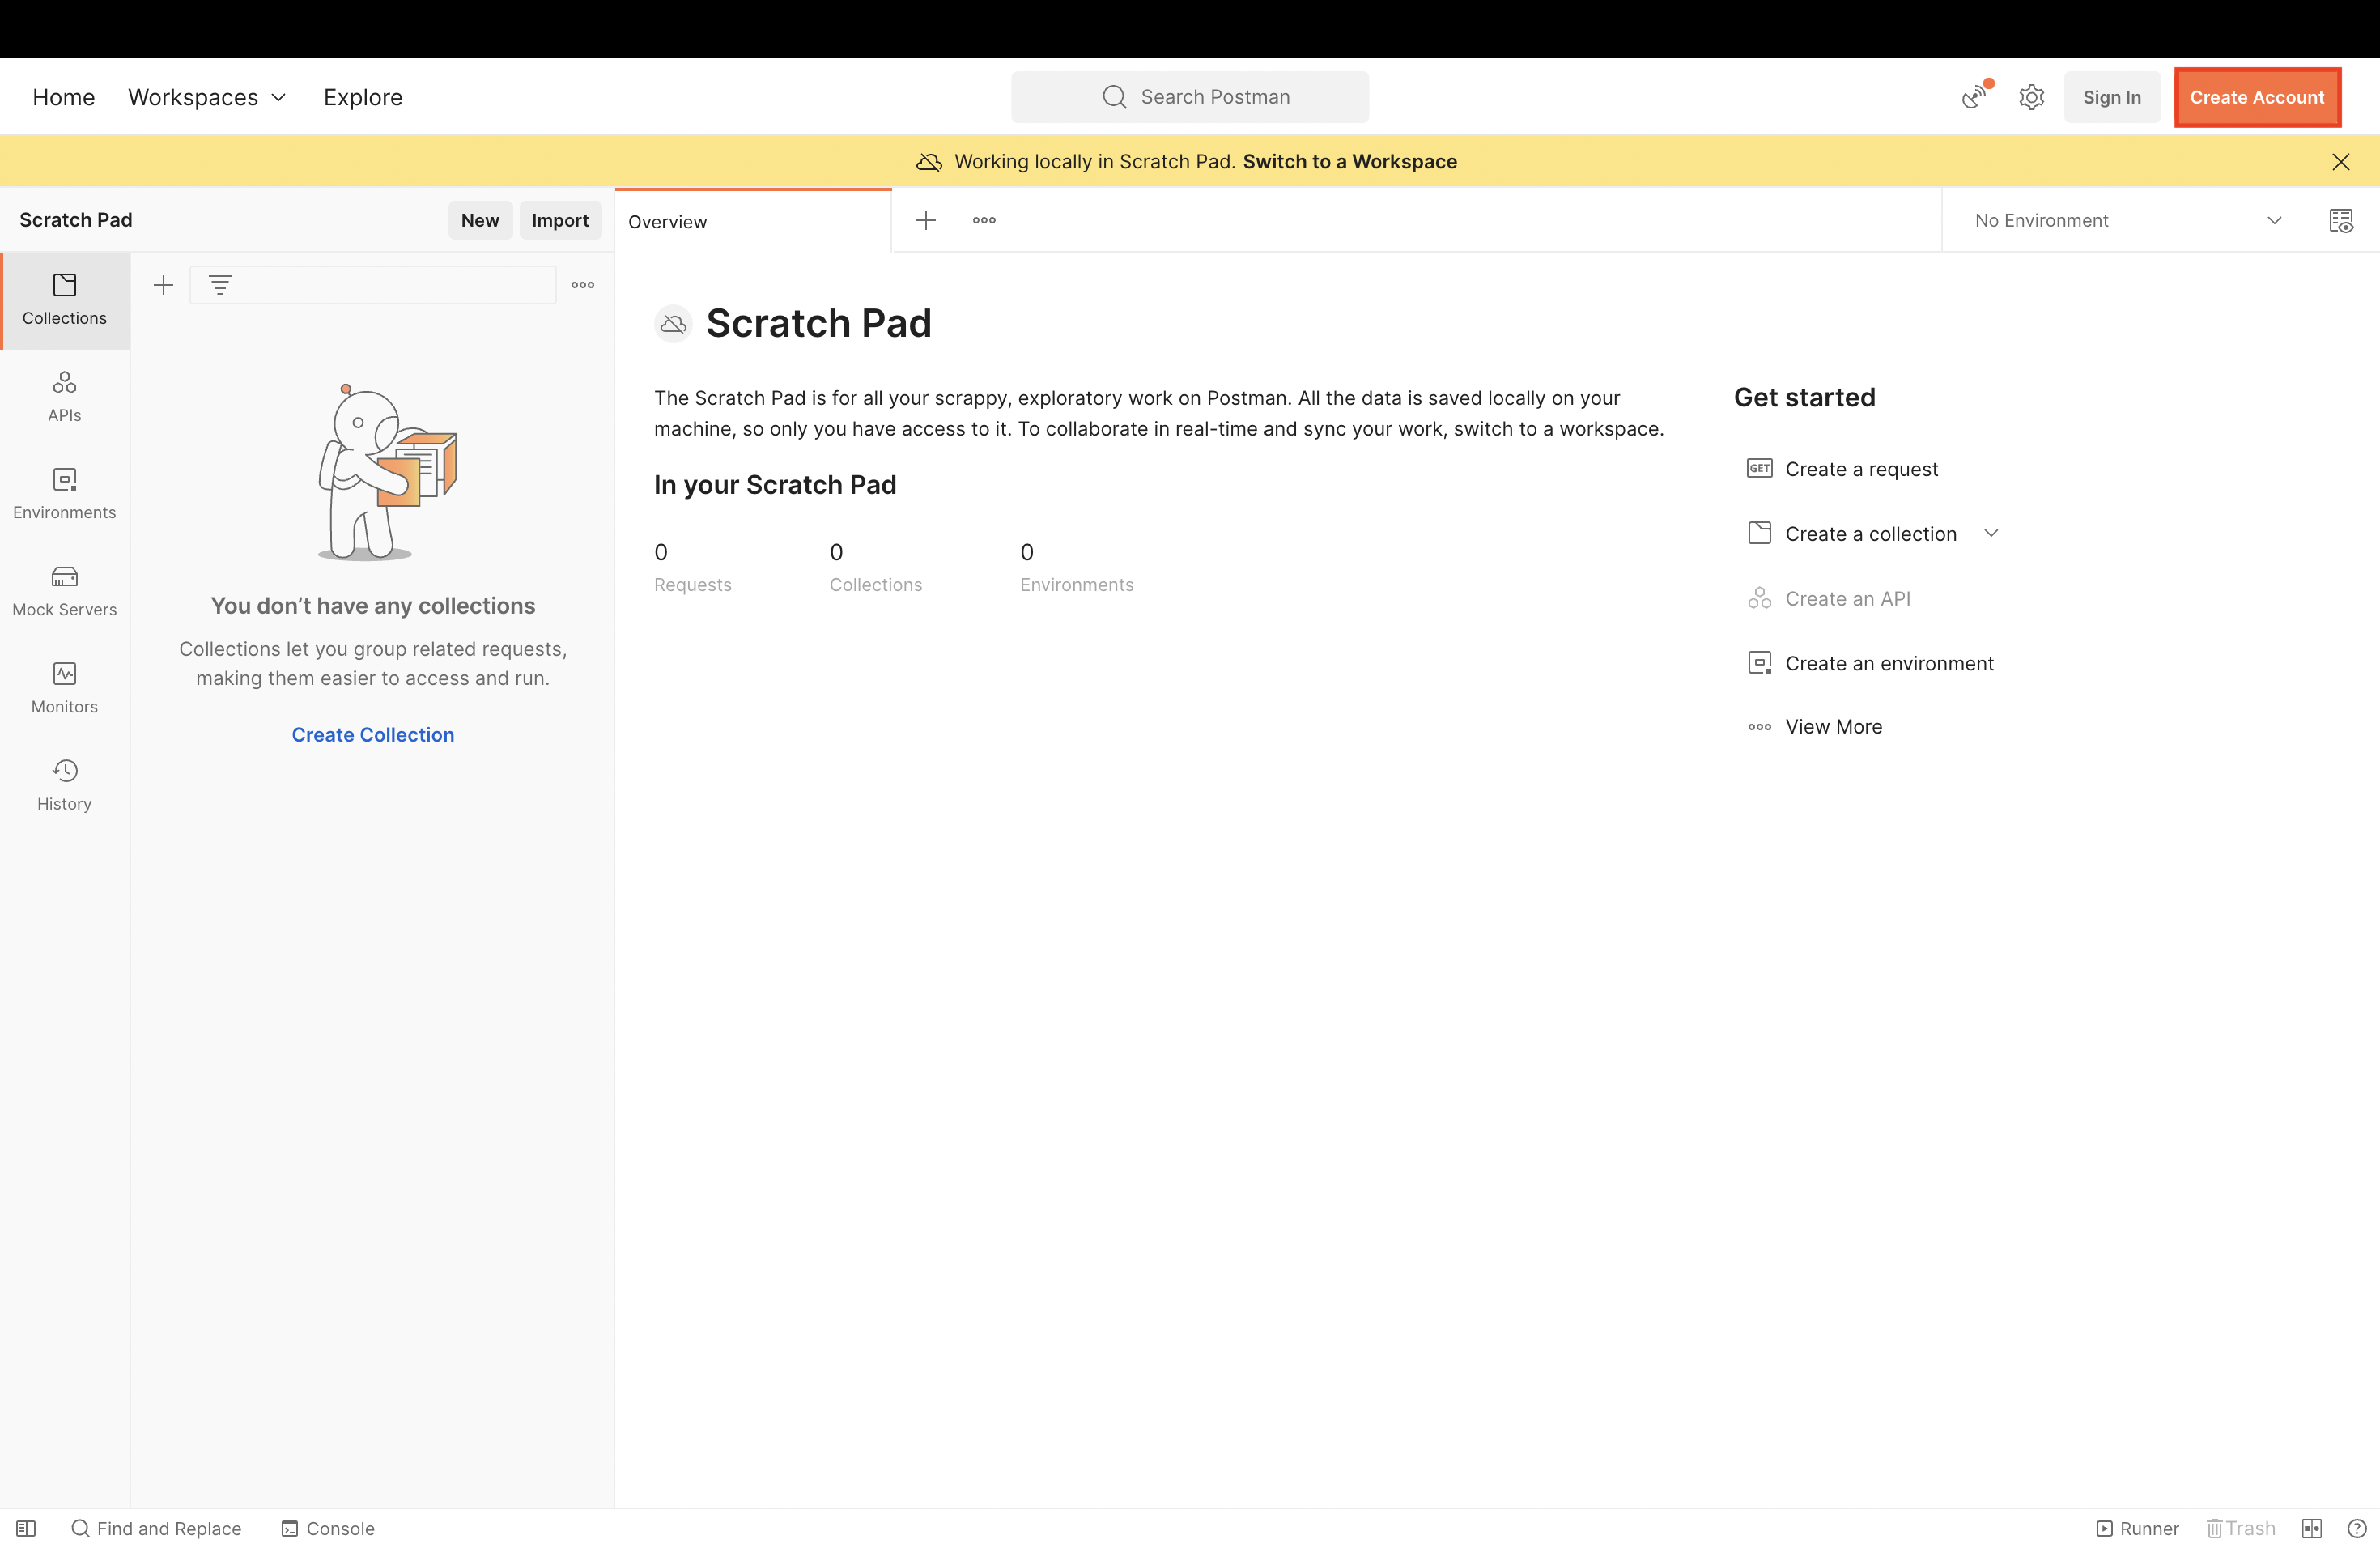Open the Mock Servers sidebar panel
Image resolution: width=2380 pixels, height=1548 pixels.
point(64,591)
